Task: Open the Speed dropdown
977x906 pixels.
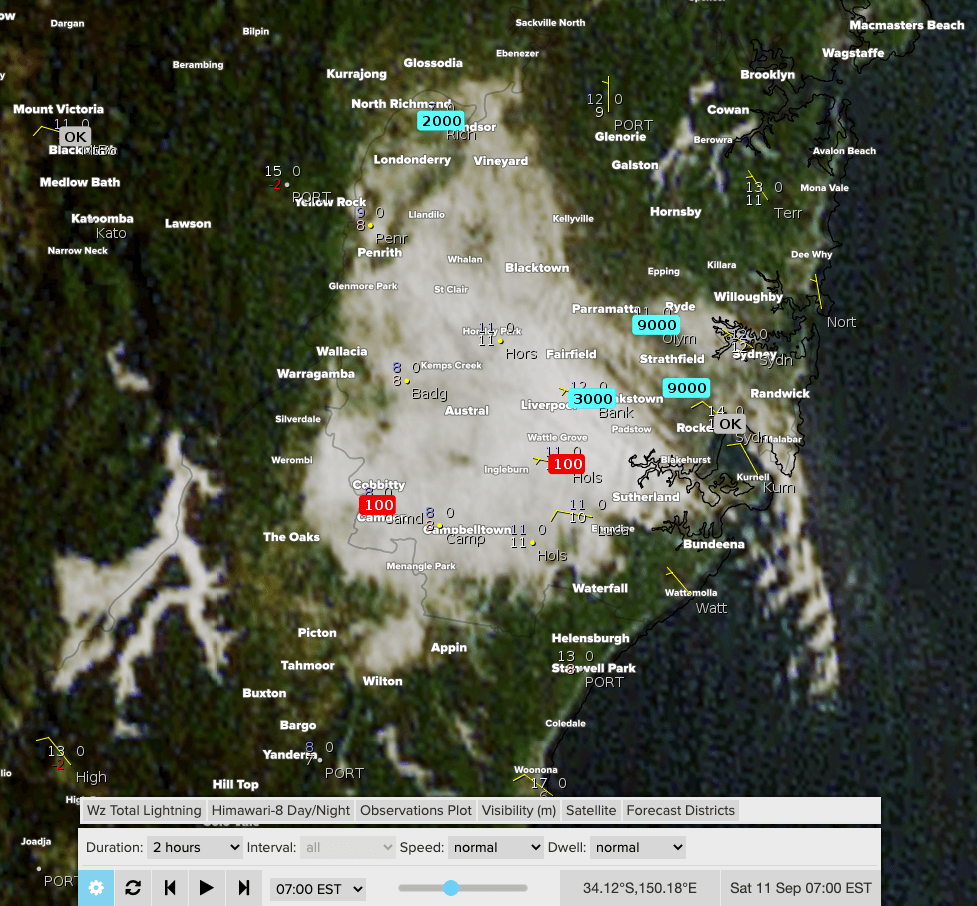Action: pos(495,847)
